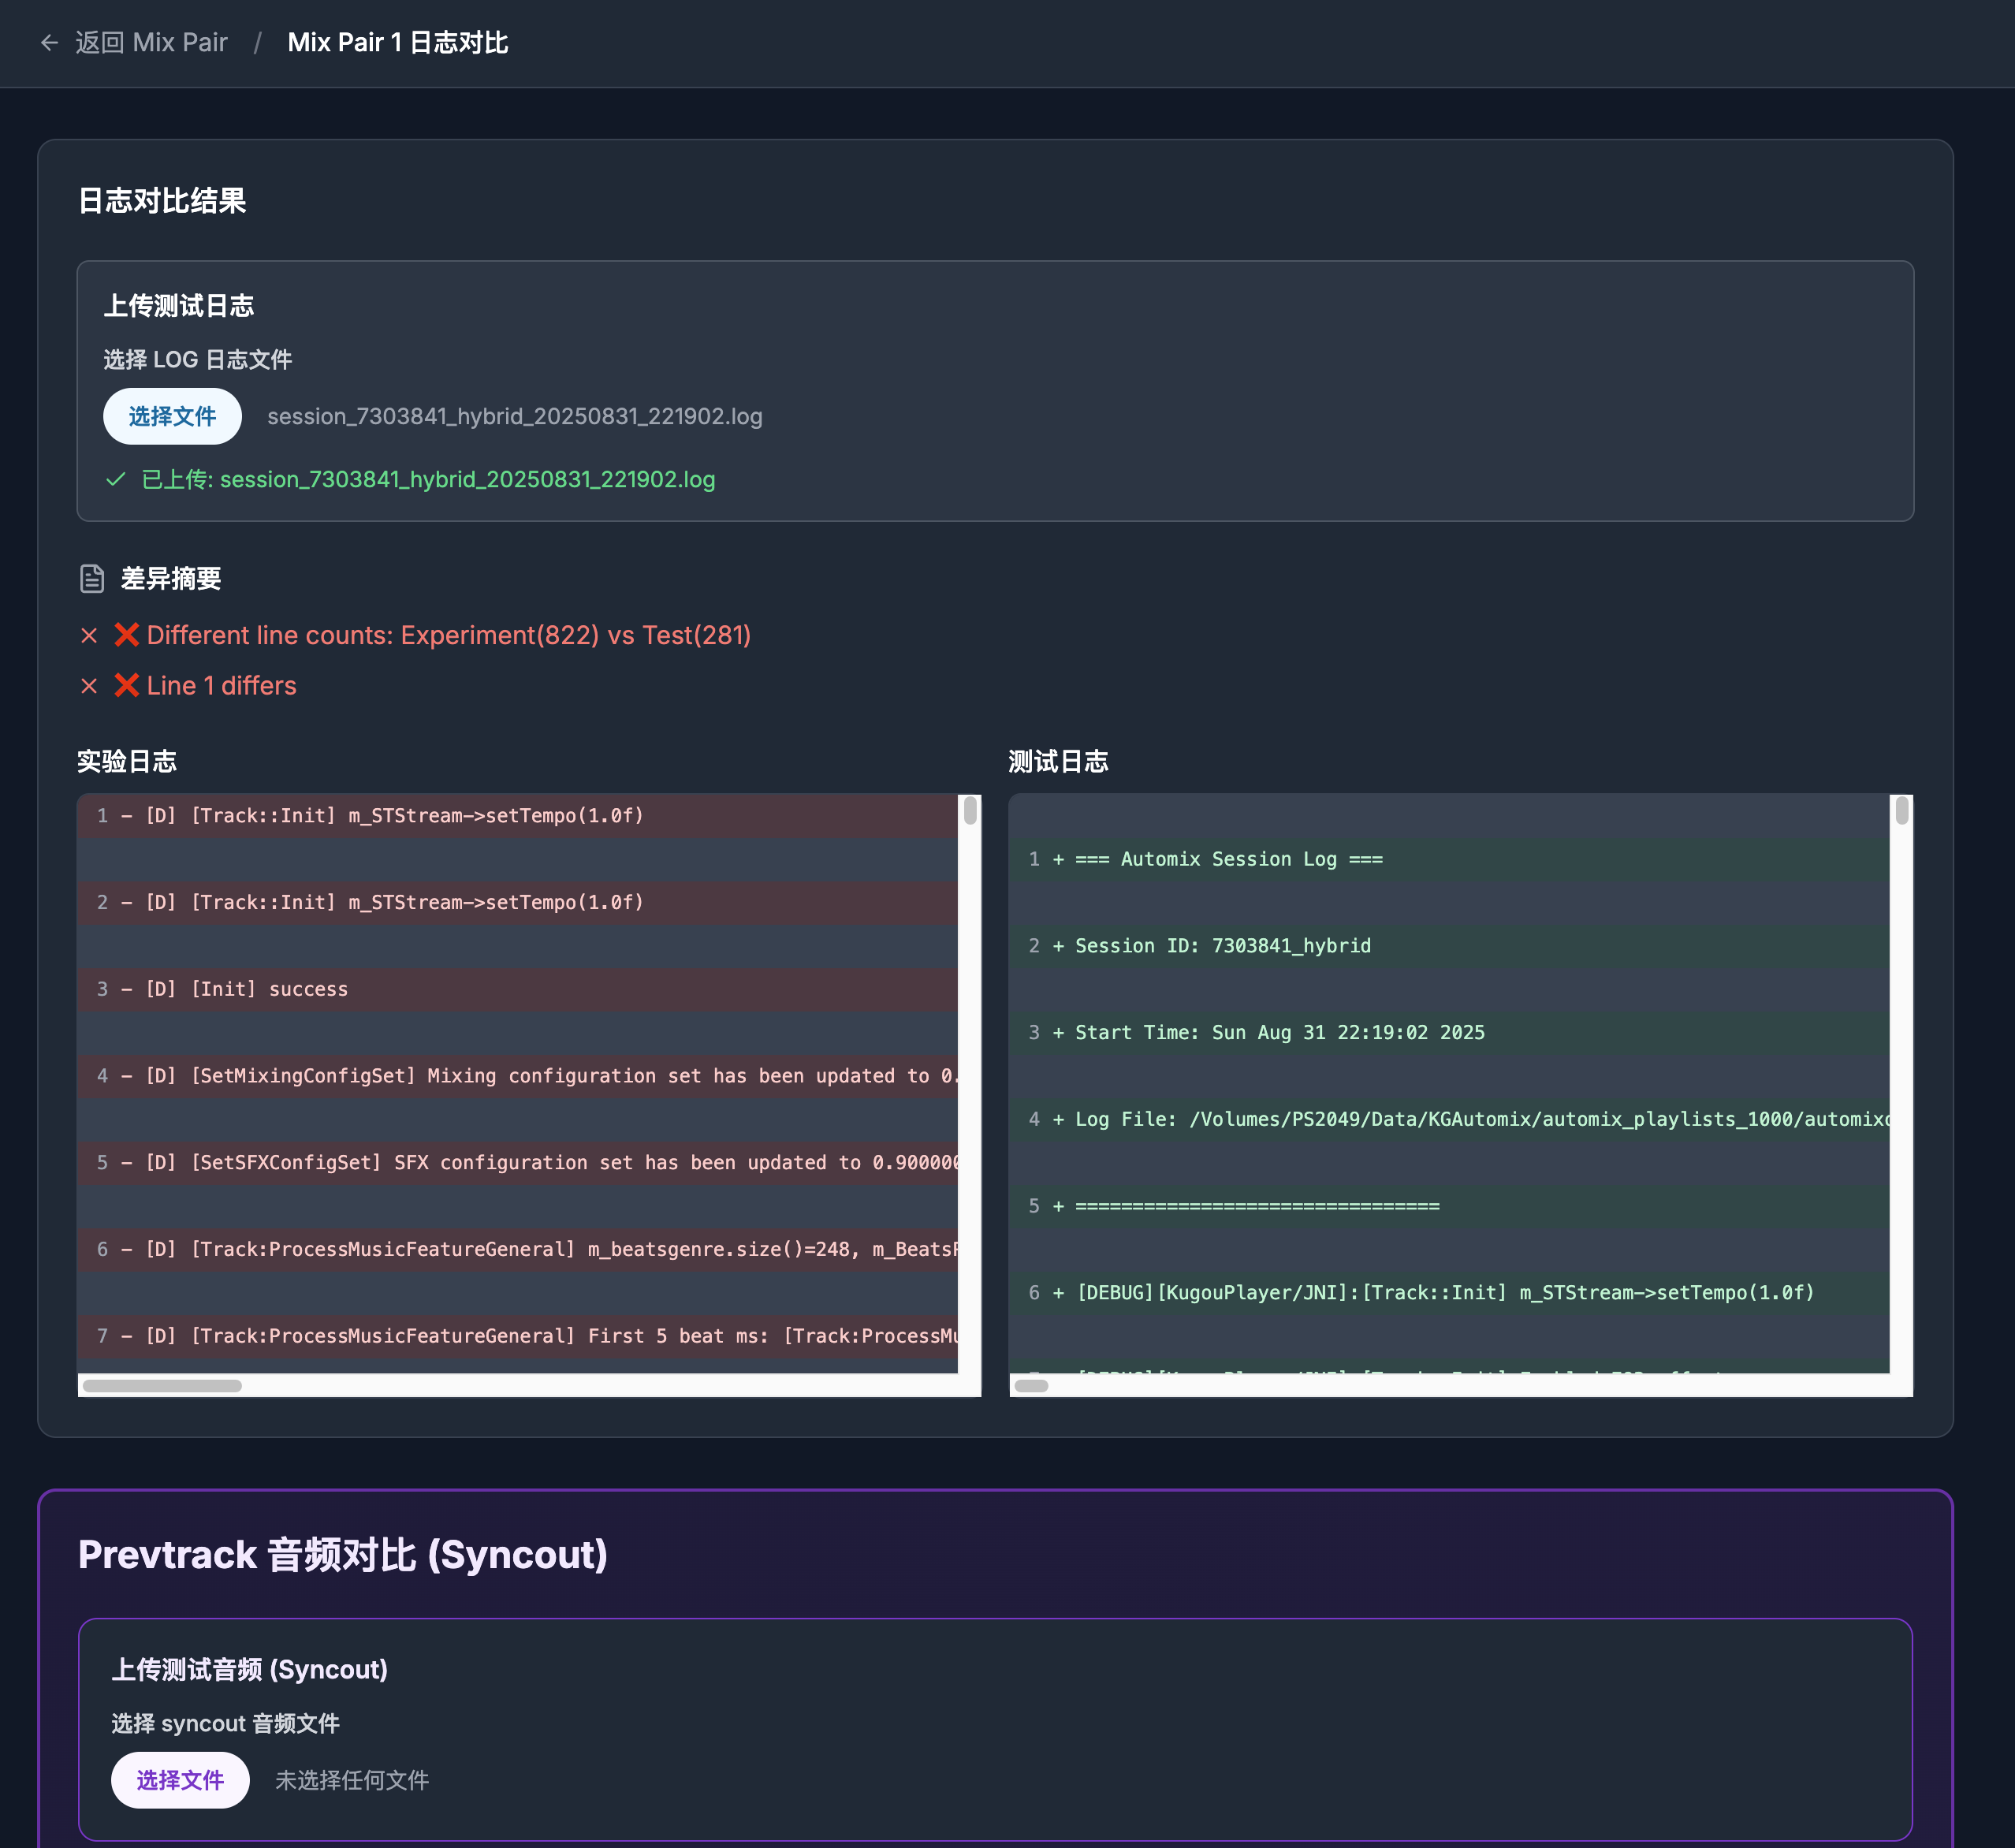
Task: Click the 日志对比结果 heading
Action: pos(162,201)
